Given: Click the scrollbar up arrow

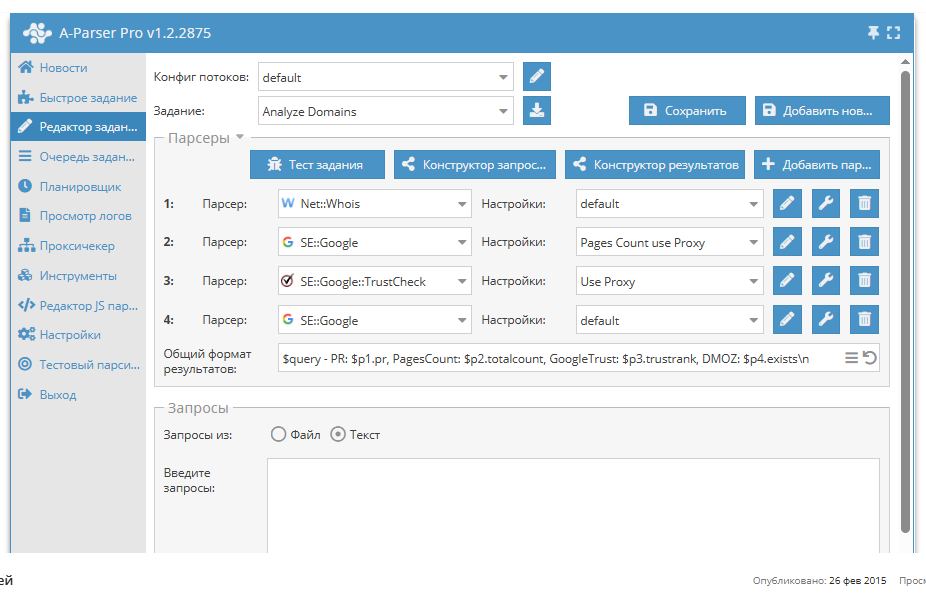Looking at the screenshot, I should pos(905,62).
